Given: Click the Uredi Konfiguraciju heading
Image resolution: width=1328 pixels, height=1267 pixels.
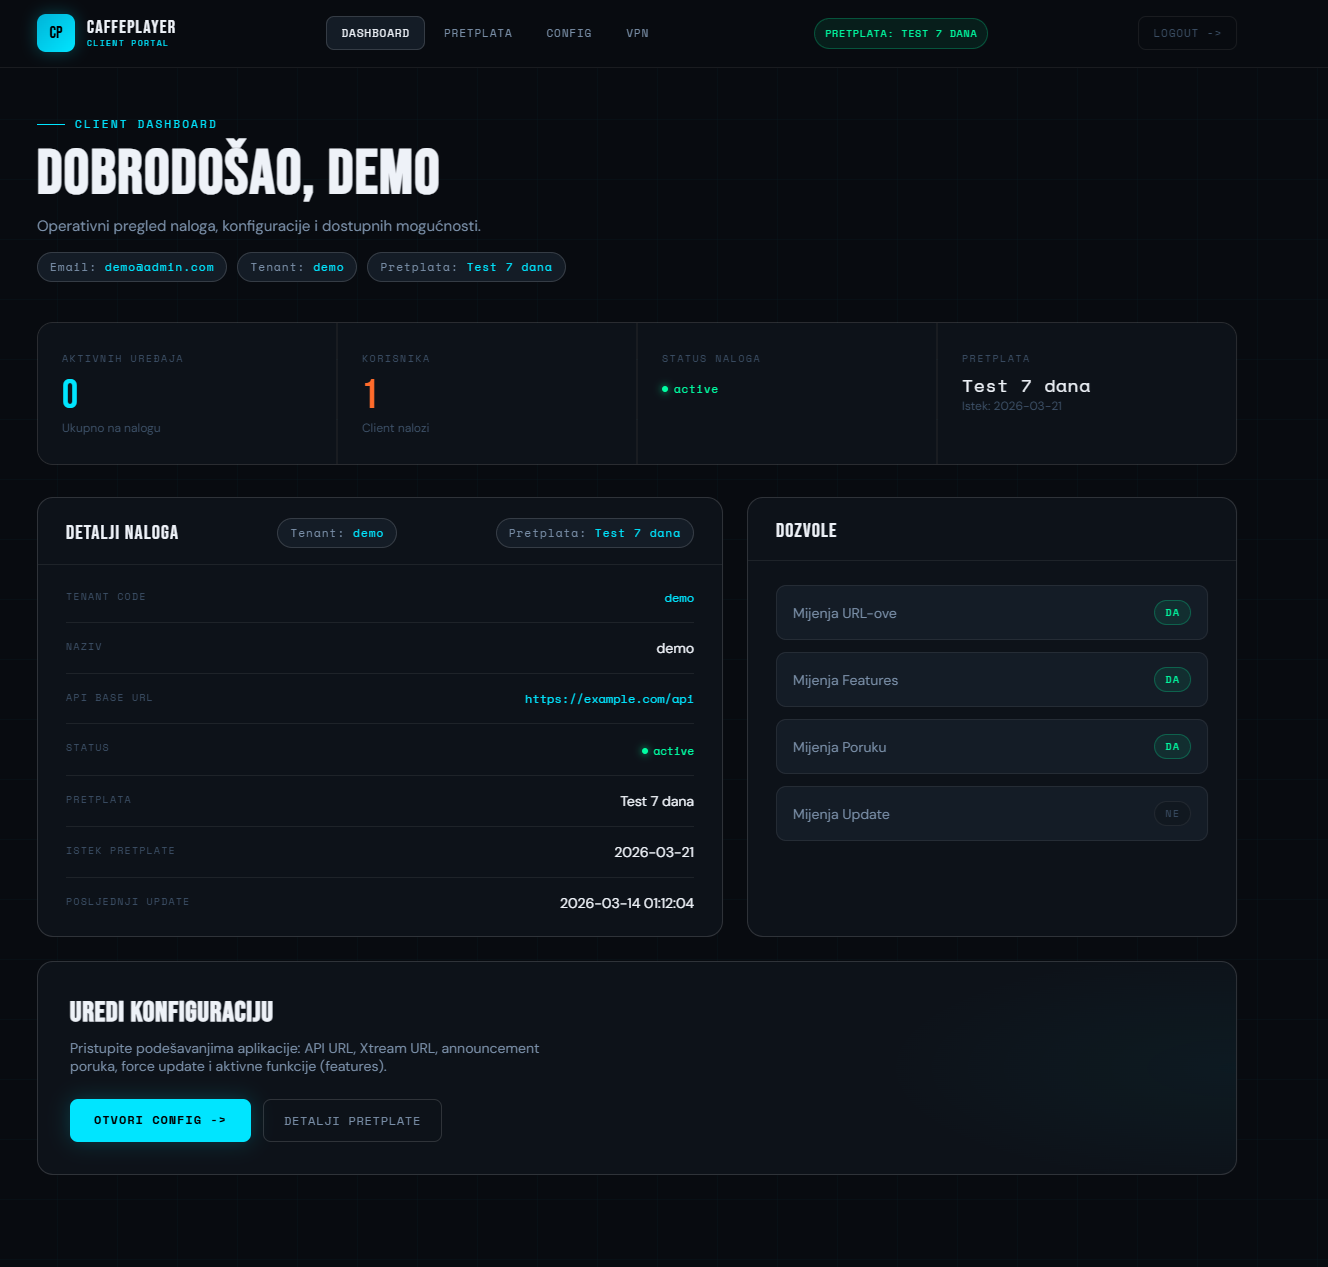Looking at the screenshot, I should [171, 1012].
